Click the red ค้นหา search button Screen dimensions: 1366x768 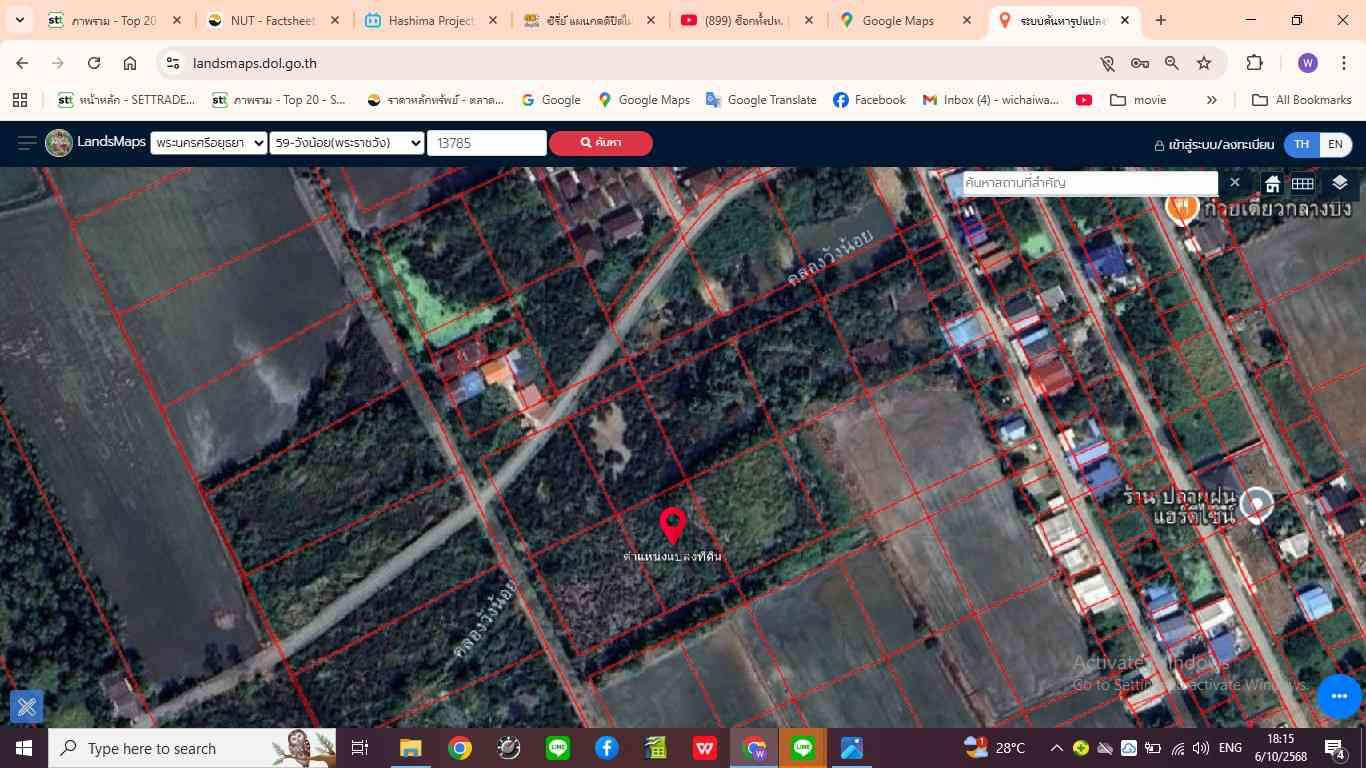tap(600, 143)
